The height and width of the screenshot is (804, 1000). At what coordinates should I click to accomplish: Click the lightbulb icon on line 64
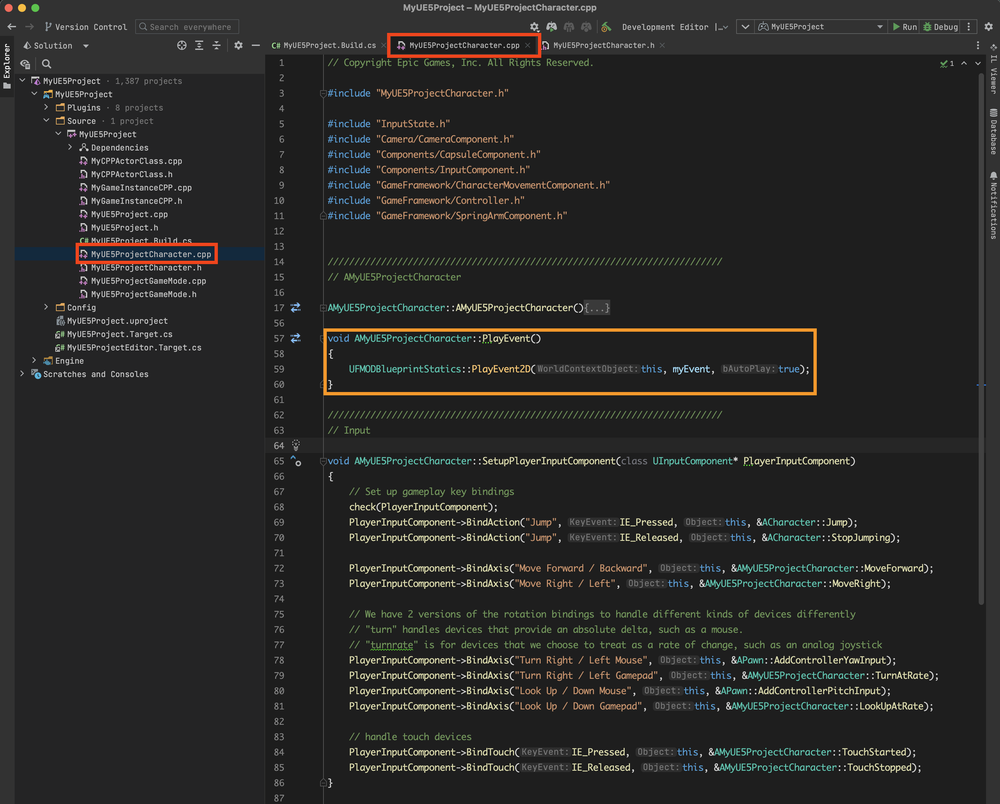coord(296,445)
